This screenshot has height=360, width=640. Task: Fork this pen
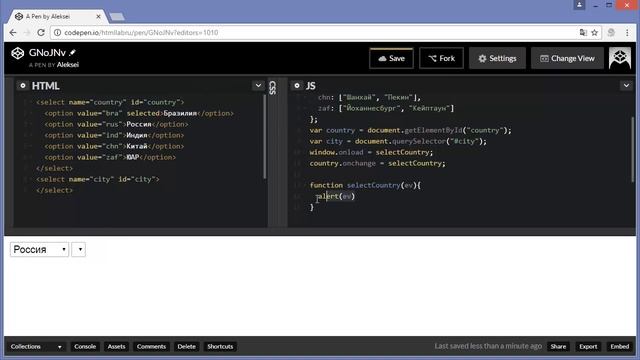point(441,58)
